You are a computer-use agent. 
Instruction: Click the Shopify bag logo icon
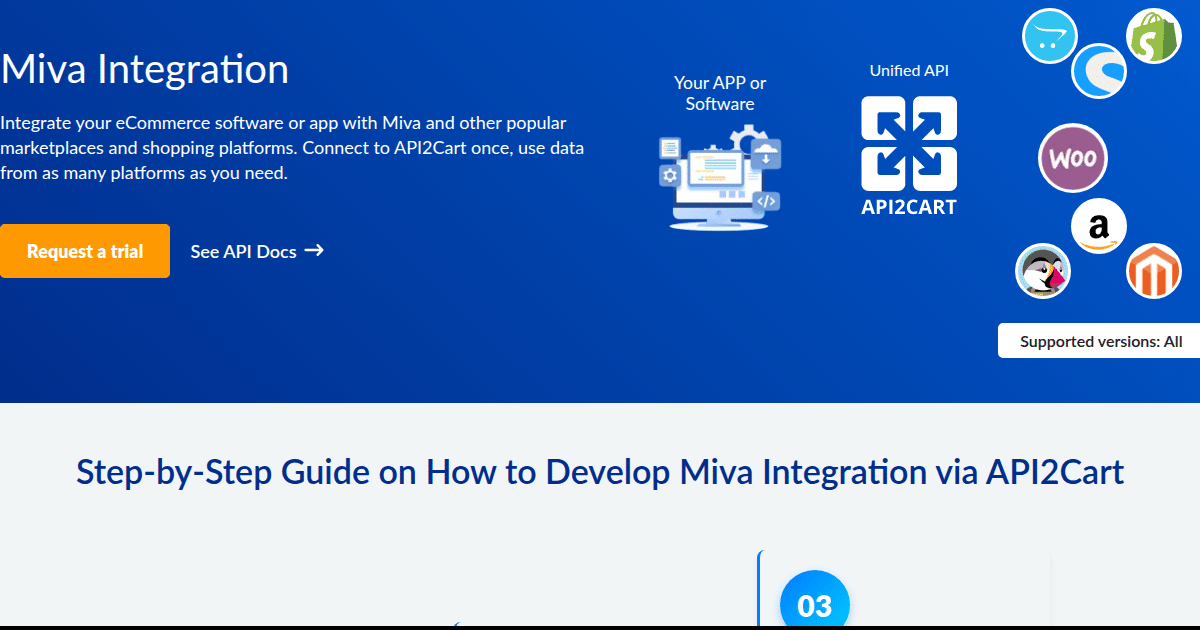[1154, 37]
